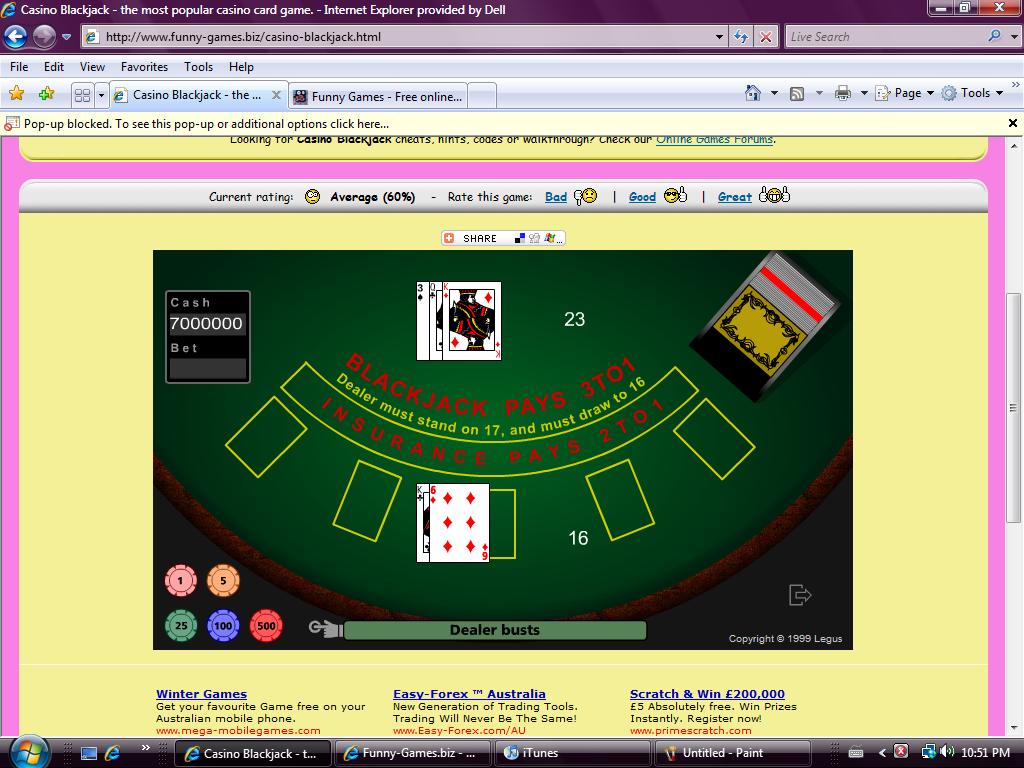Open Funny-Games.biz taskbar window

click(x=413, y=753)
